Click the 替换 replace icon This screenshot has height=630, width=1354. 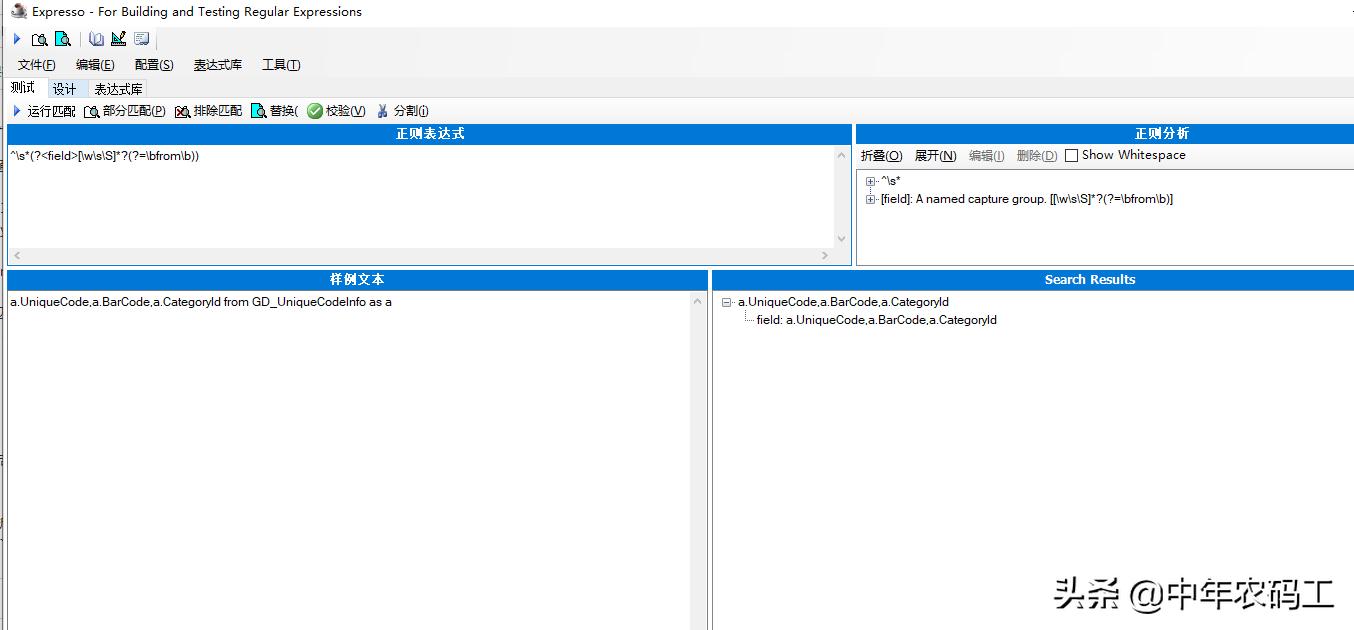[x=258, y=110]
